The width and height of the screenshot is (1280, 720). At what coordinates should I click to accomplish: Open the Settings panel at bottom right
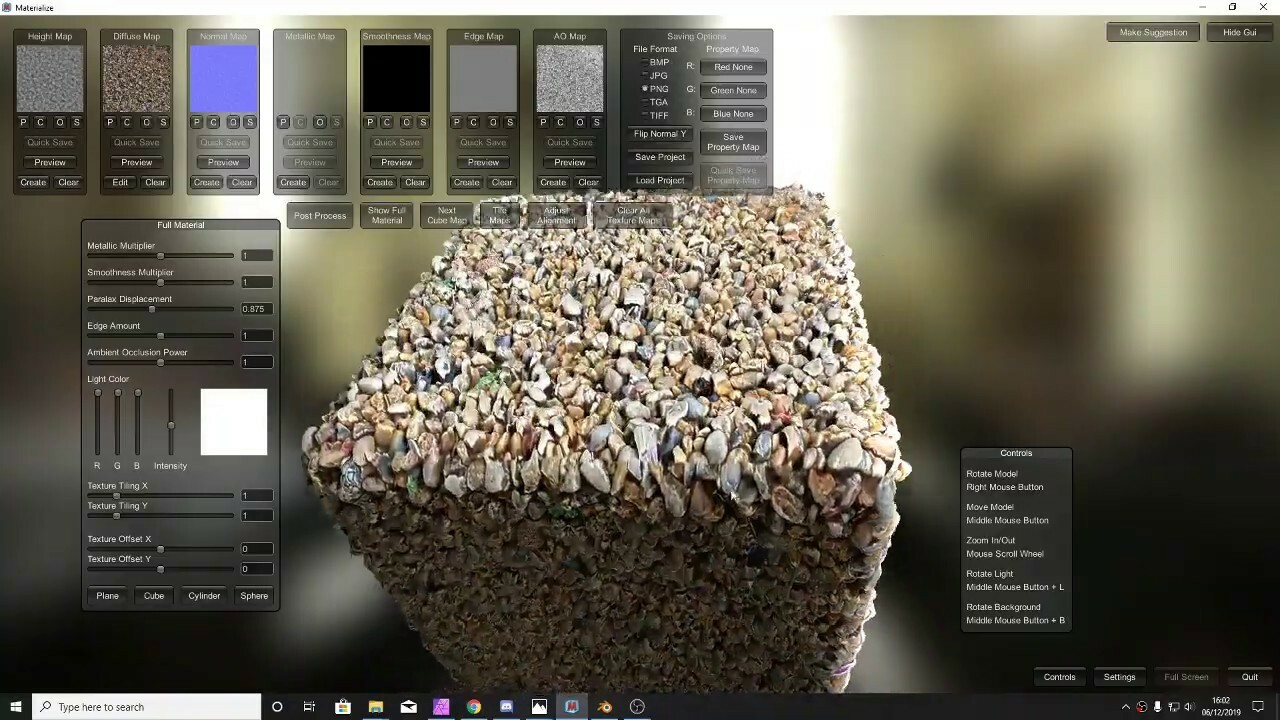pos(1119,677)
